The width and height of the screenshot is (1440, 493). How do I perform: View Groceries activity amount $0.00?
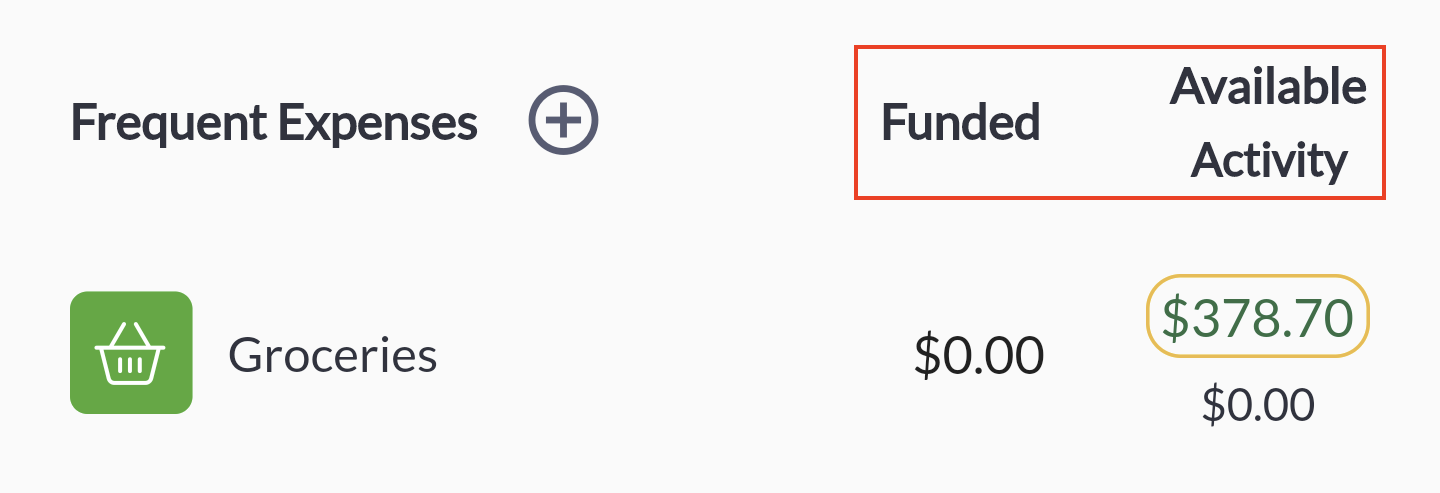1258,405
